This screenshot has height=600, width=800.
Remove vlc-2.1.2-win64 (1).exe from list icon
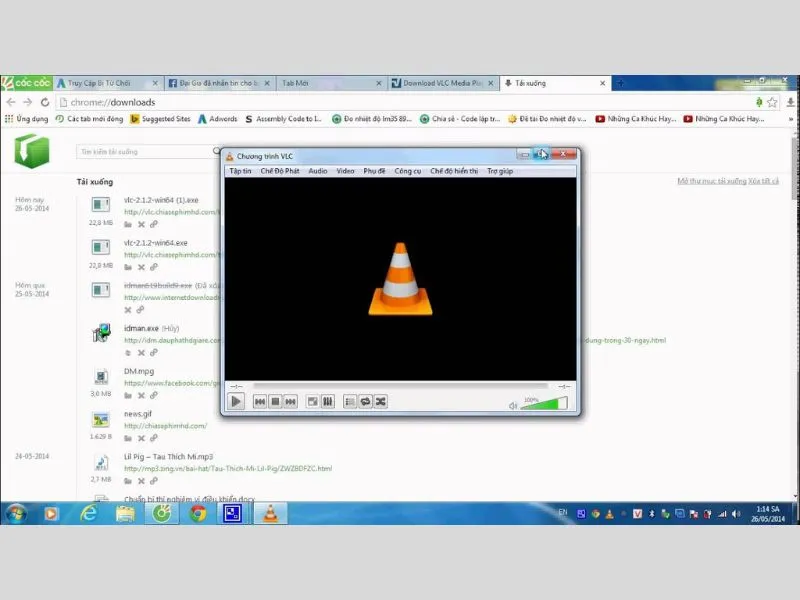[x=141, y=224]
